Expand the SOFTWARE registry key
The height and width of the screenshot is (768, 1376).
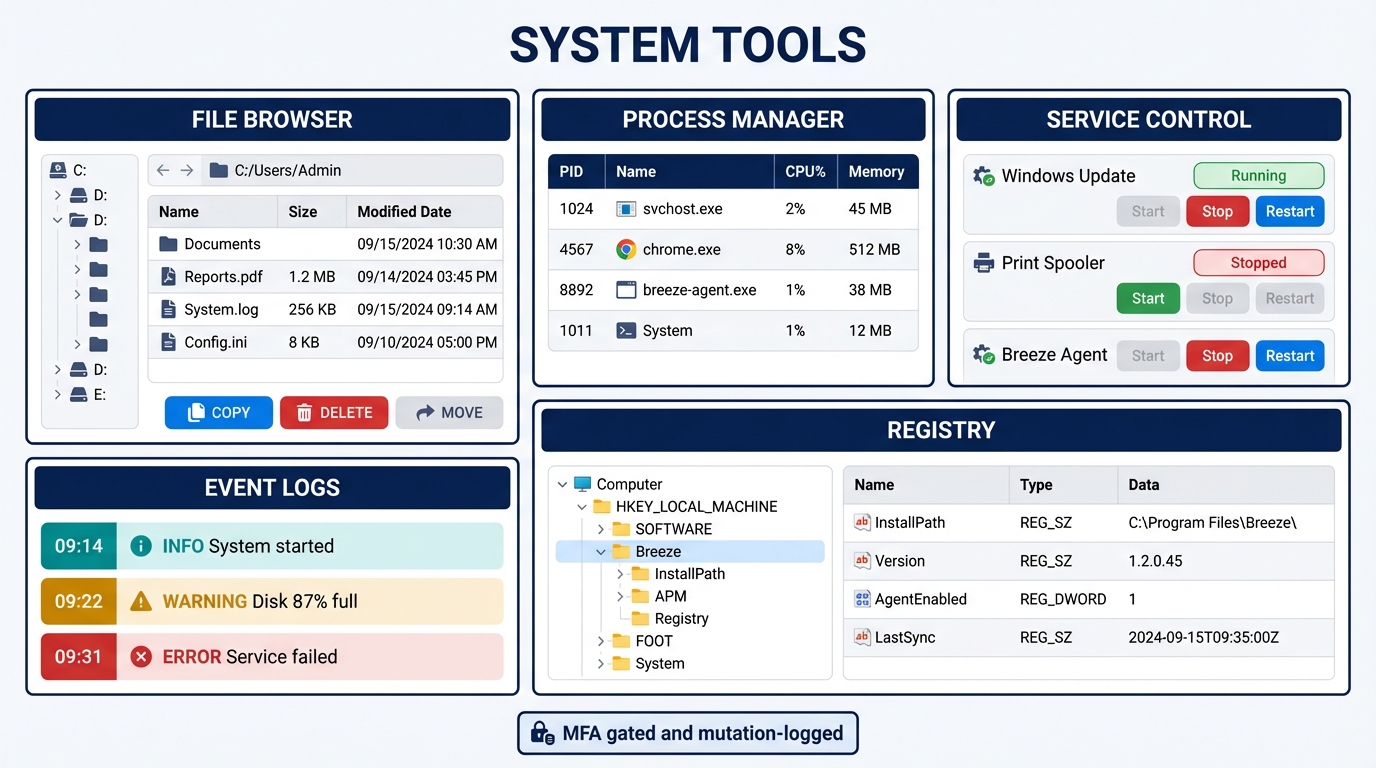(600, 528)
